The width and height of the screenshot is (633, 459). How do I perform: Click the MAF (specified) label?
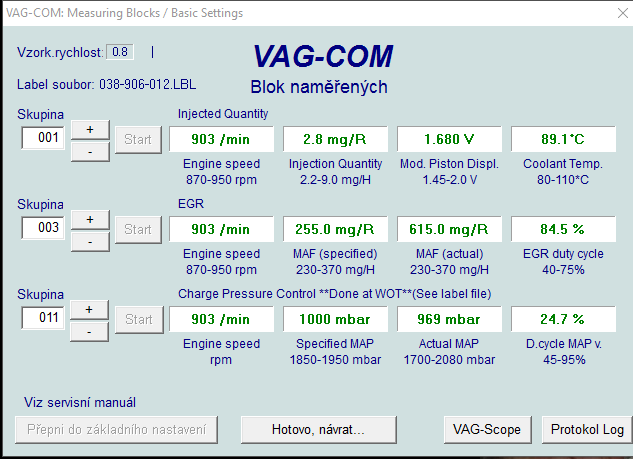pyautogui.click(x=335, y=254)
